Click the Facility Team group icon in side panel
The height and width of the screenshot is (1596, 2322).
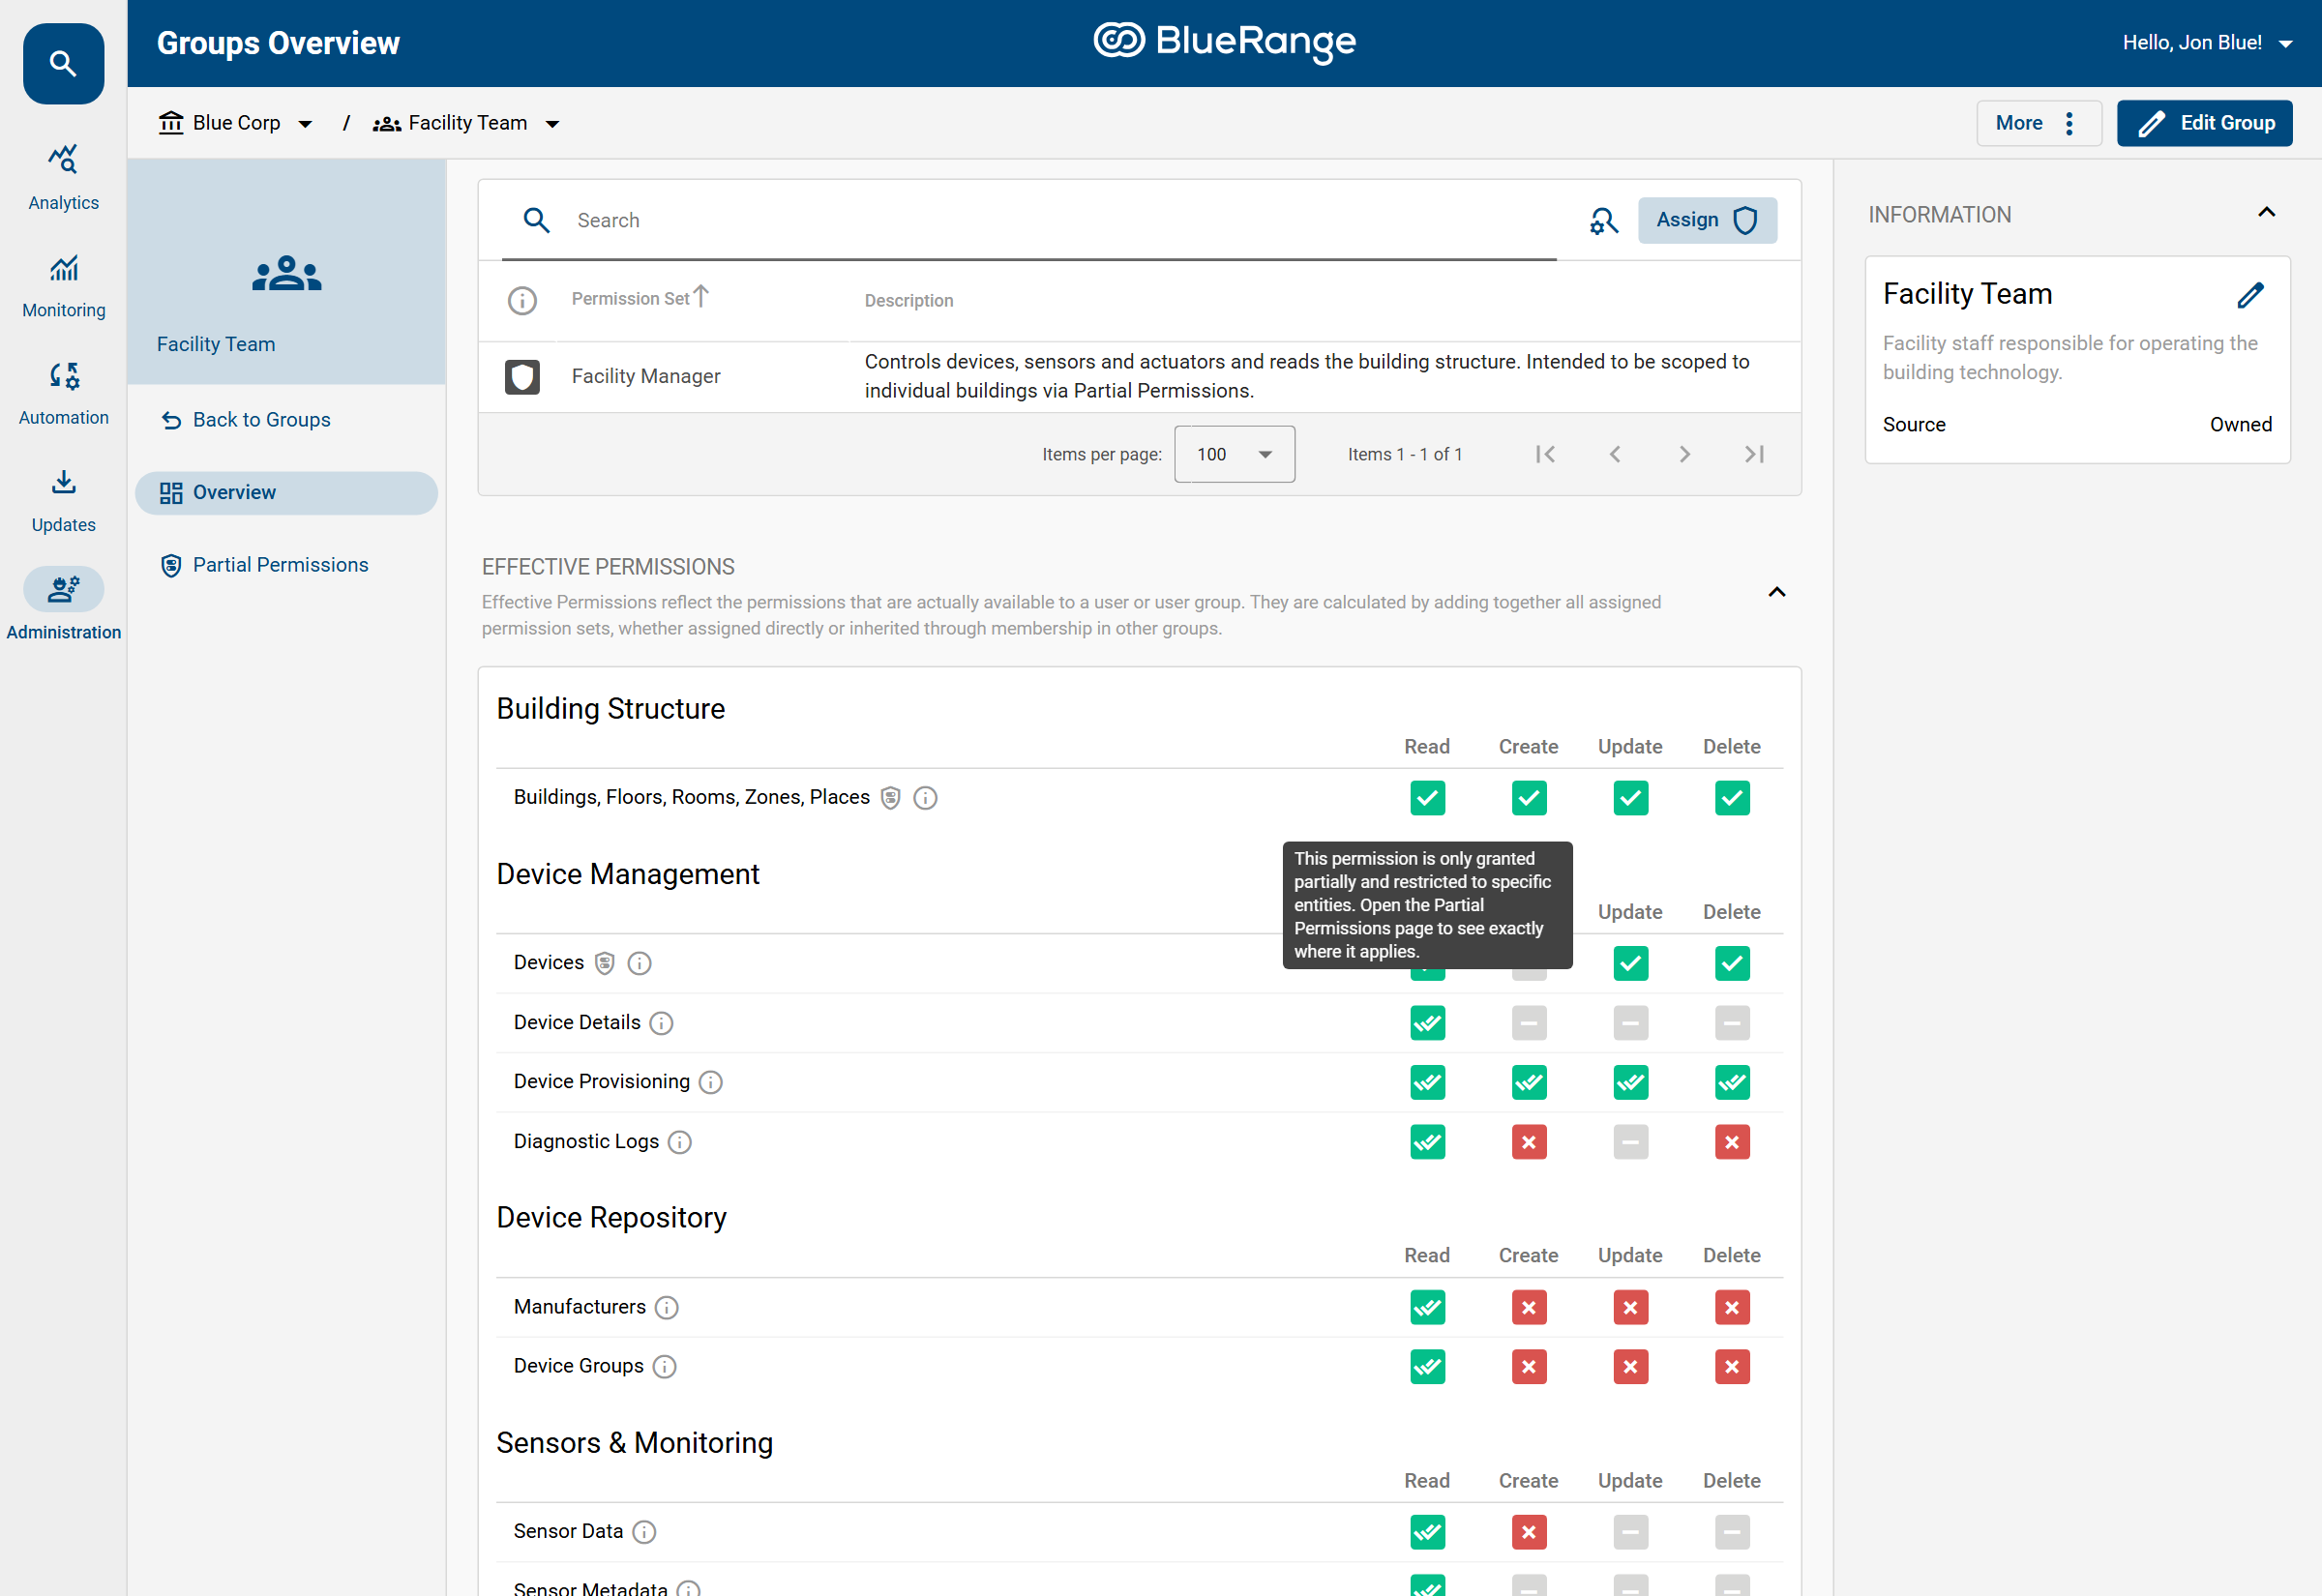287,274
